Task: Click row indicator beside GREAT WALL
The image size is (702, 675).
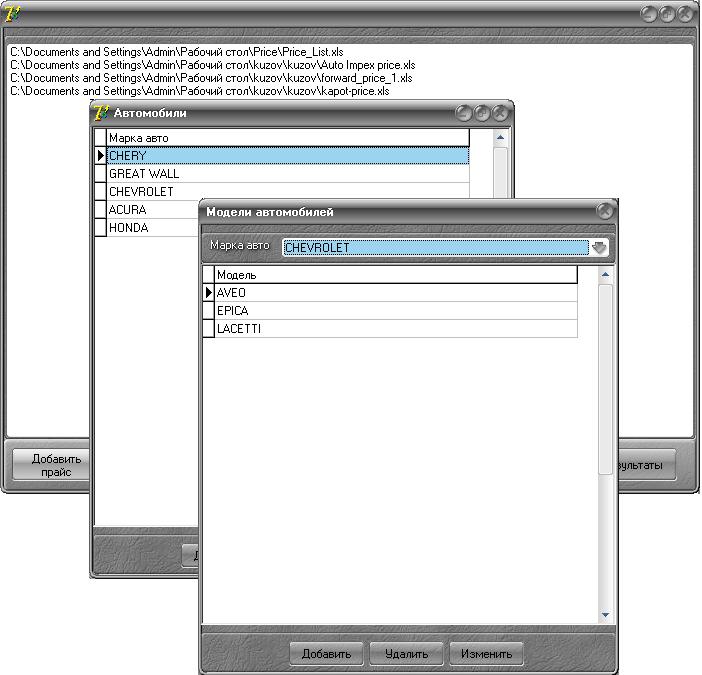Action: 100,174
